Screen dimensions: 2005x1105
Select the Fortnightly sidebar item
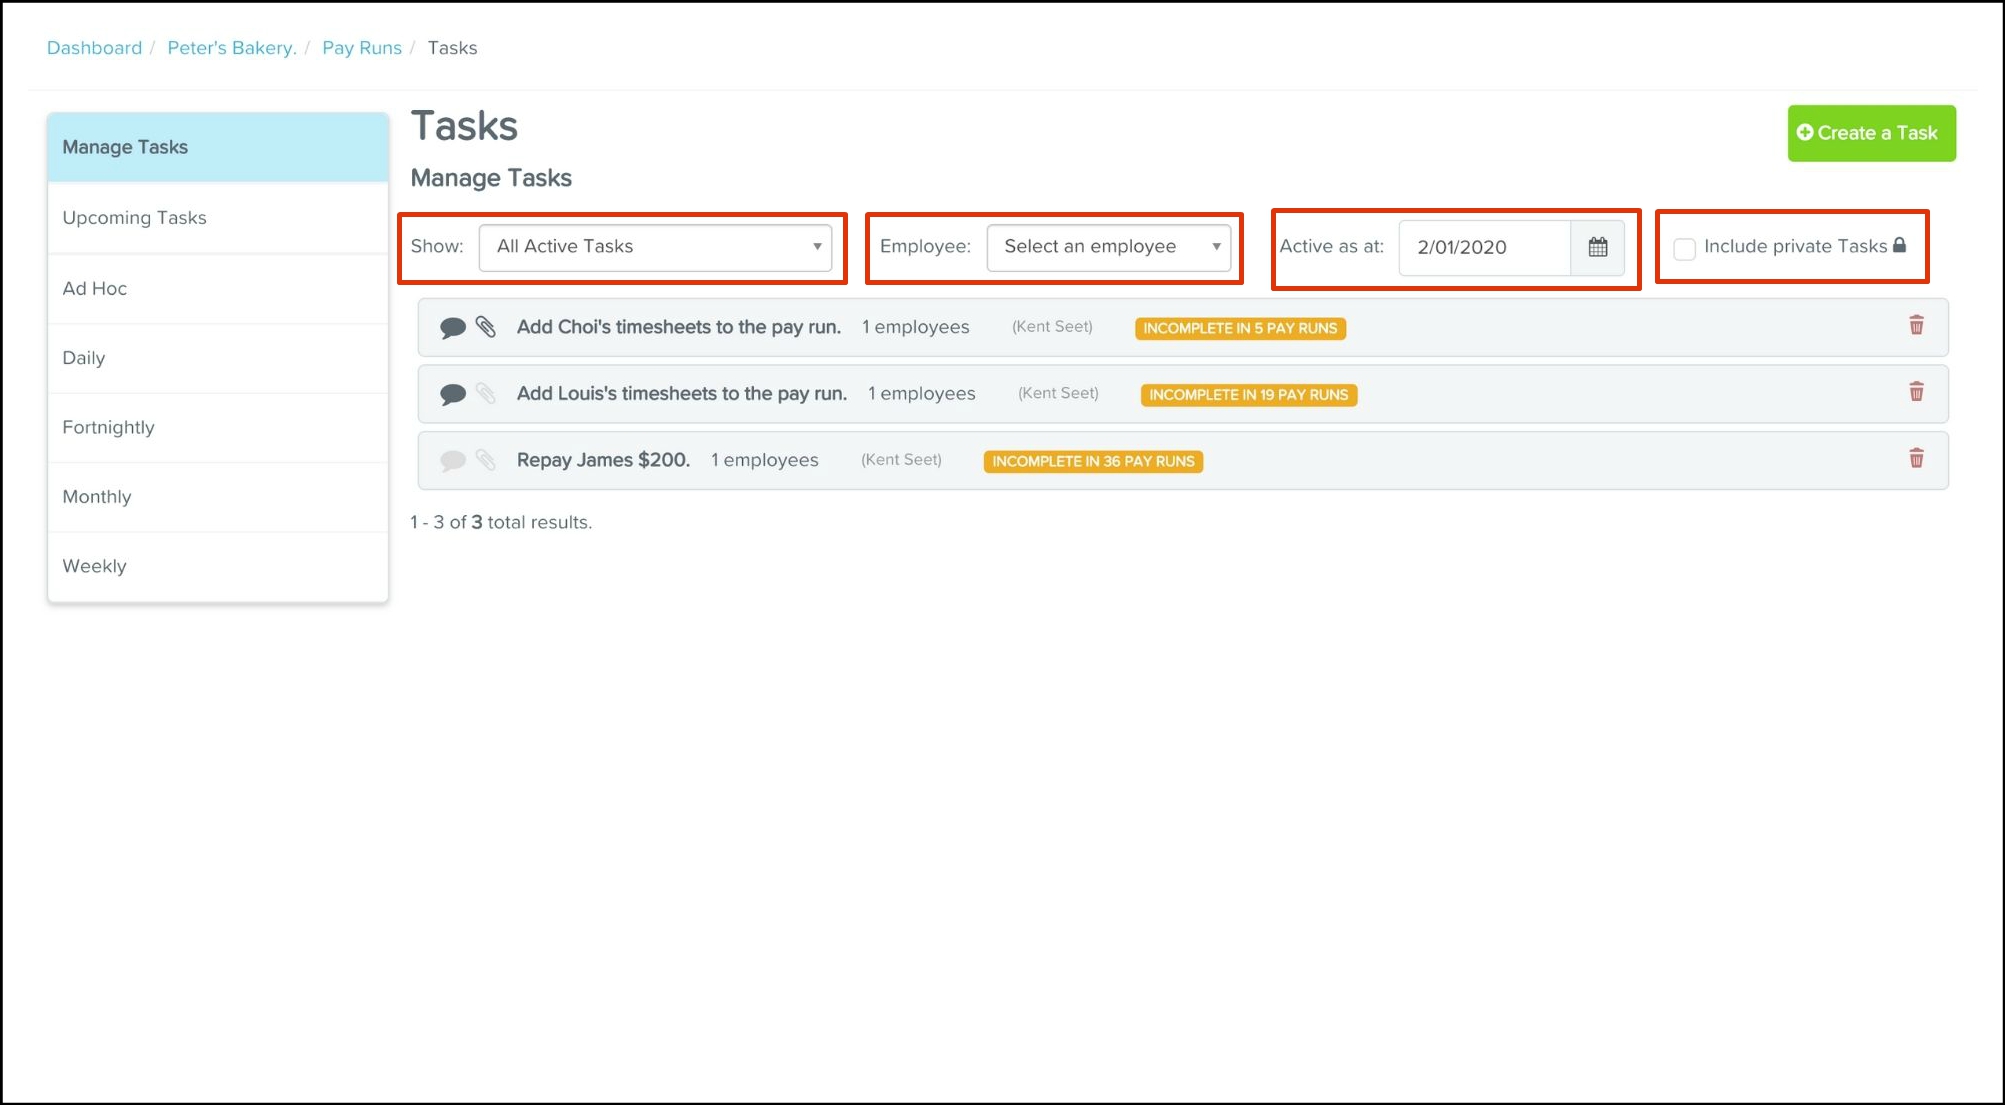pyautogui.click(x=108, y=428)
